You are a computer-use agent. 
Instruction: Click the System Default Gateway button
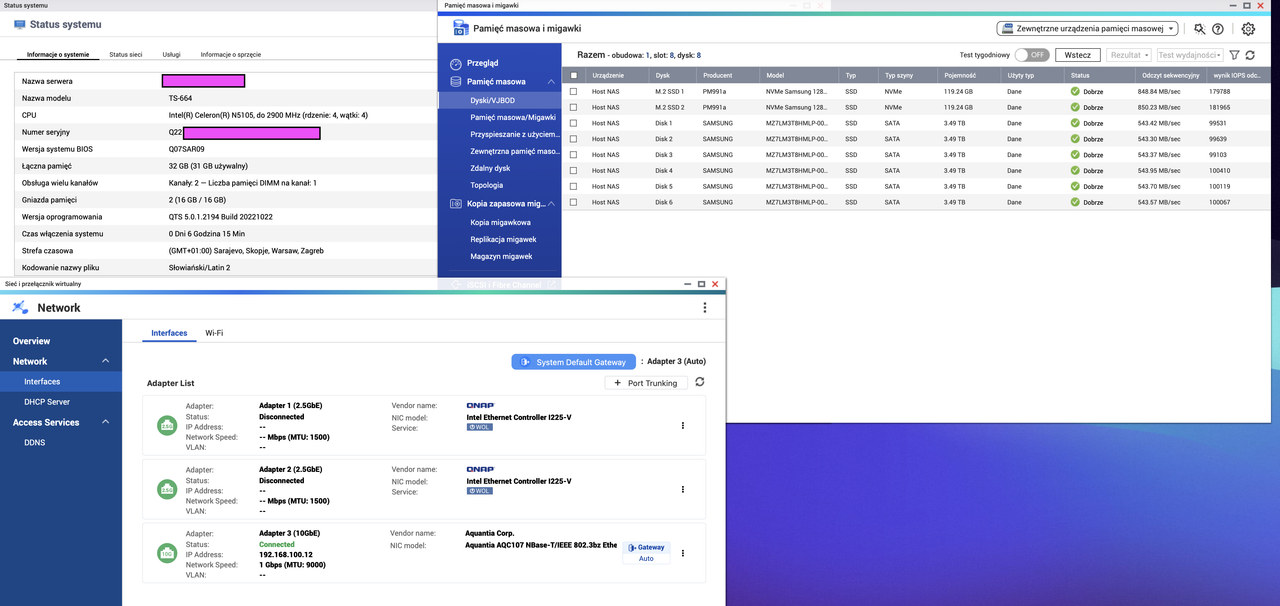[573, 362]
